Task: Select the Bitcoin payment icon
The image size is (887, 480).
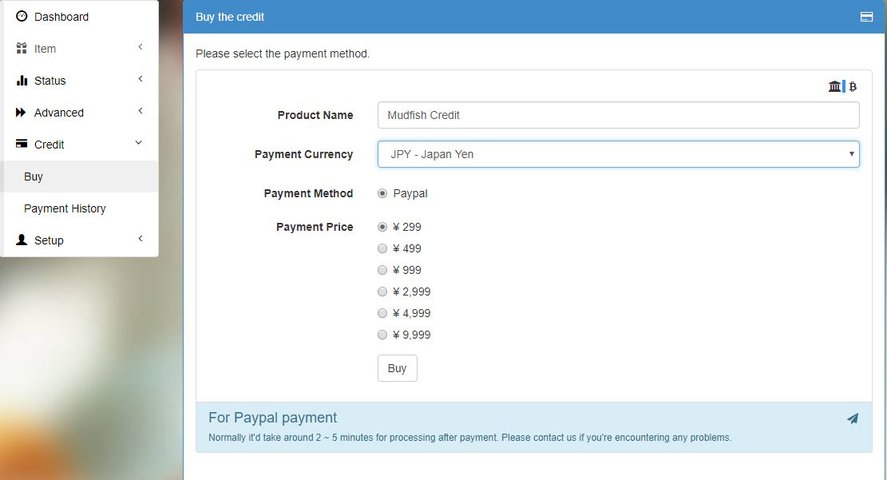Action: 852,87
